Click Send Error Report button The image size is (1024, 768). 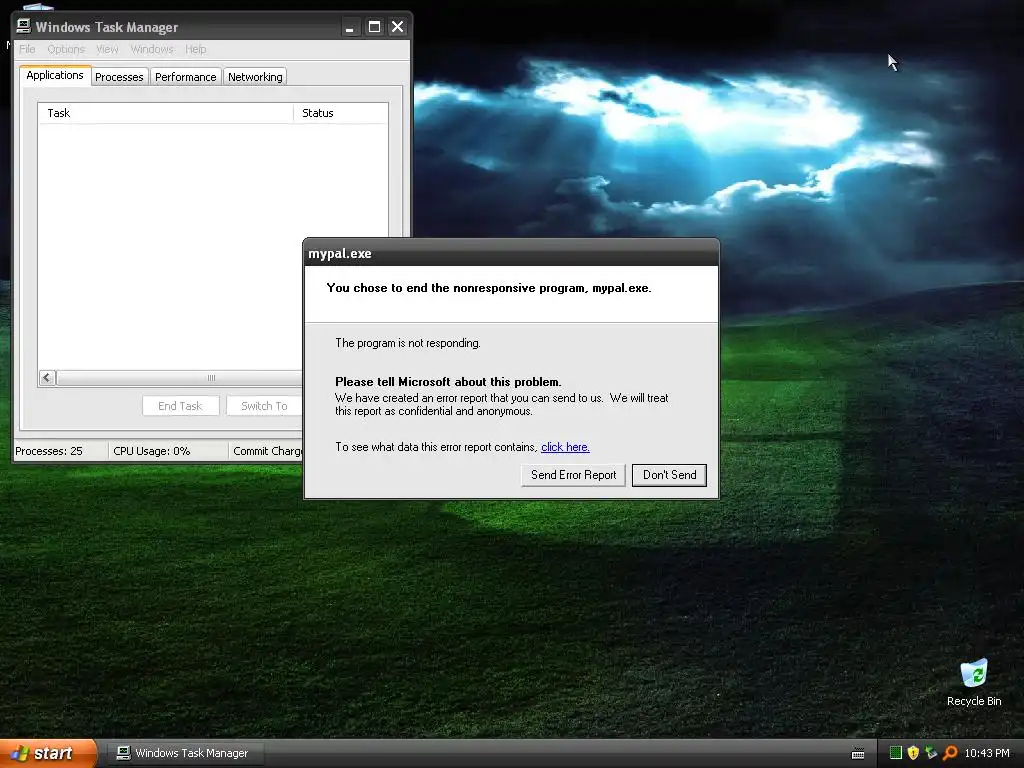tap(573, 475)
